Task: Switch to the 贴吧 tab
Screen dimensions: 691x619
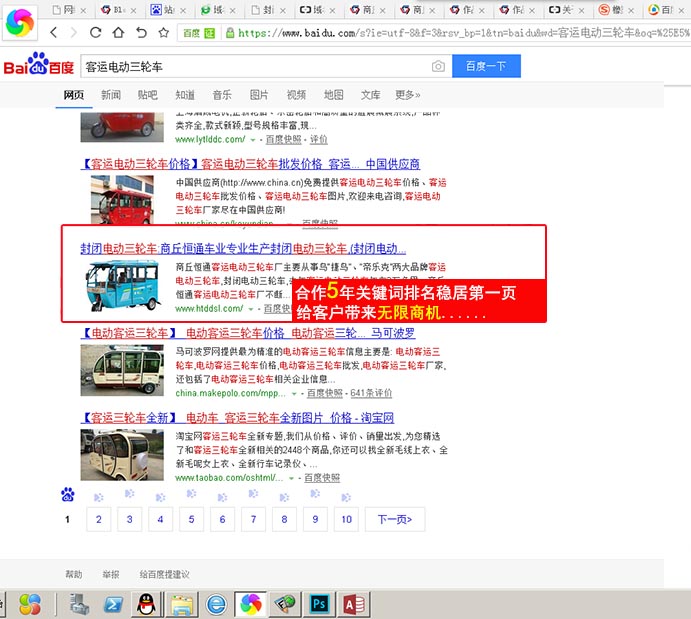Action: (x=148, y=95)
